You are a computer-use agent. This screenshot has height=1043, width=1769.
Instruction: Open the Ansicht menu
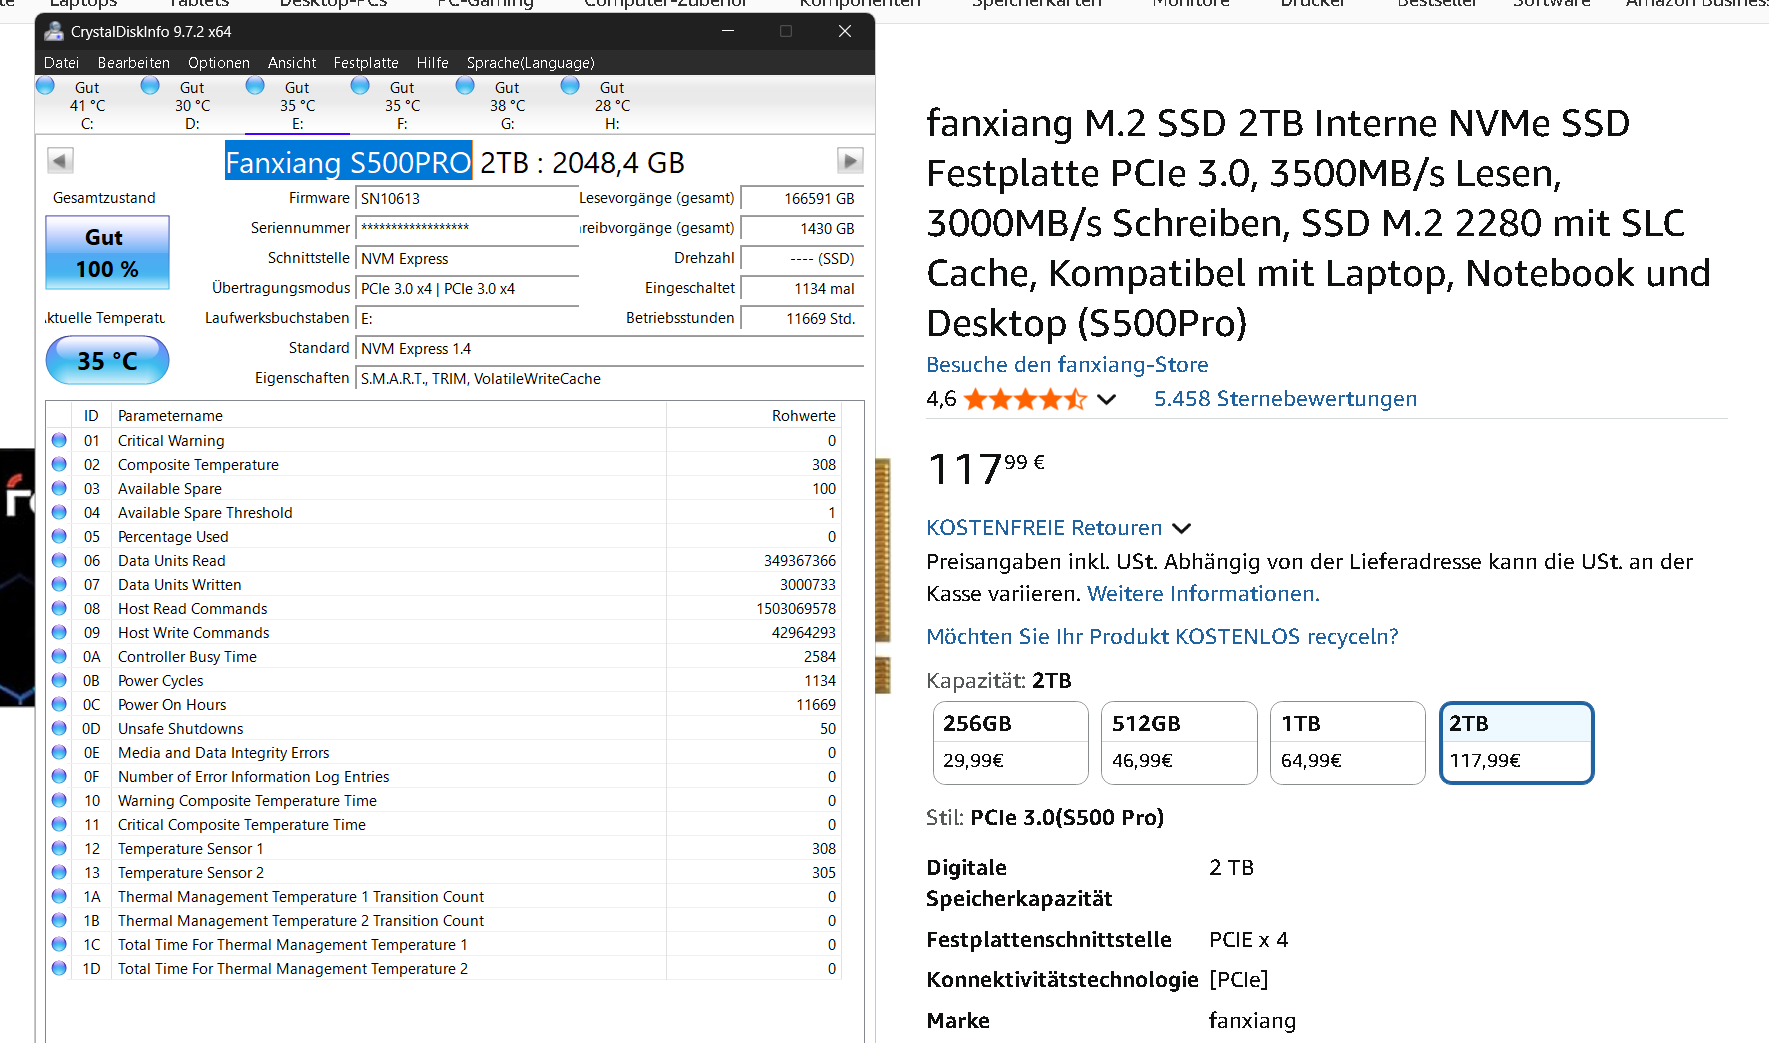pyautogui.click(x=292, y=62)
